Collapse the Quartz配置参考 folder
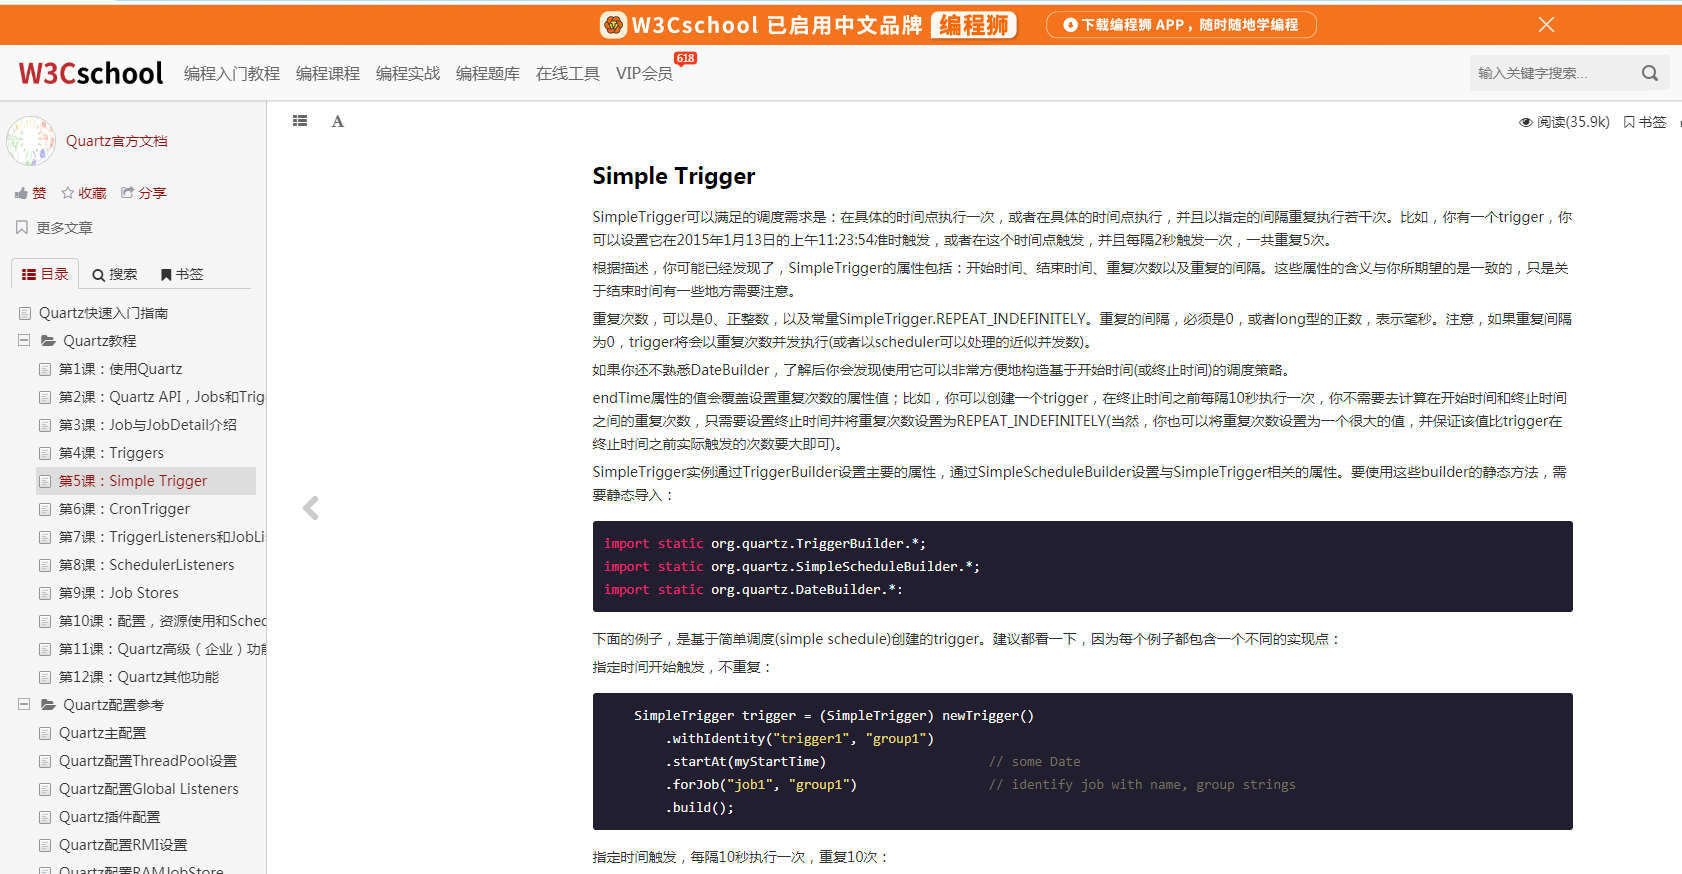 [24, 705]
